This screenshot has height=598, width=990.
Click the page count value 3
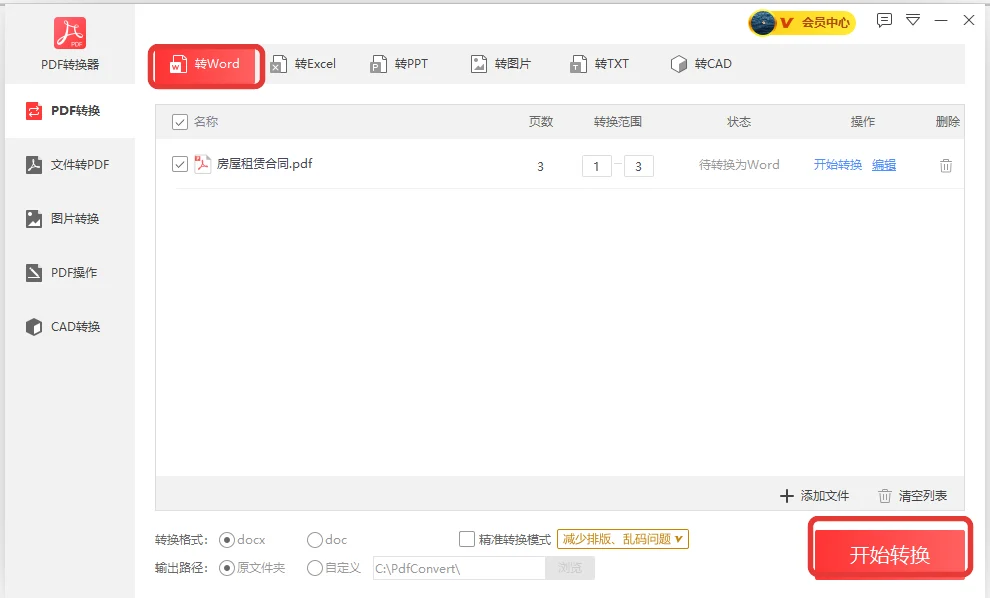(540, 167)
